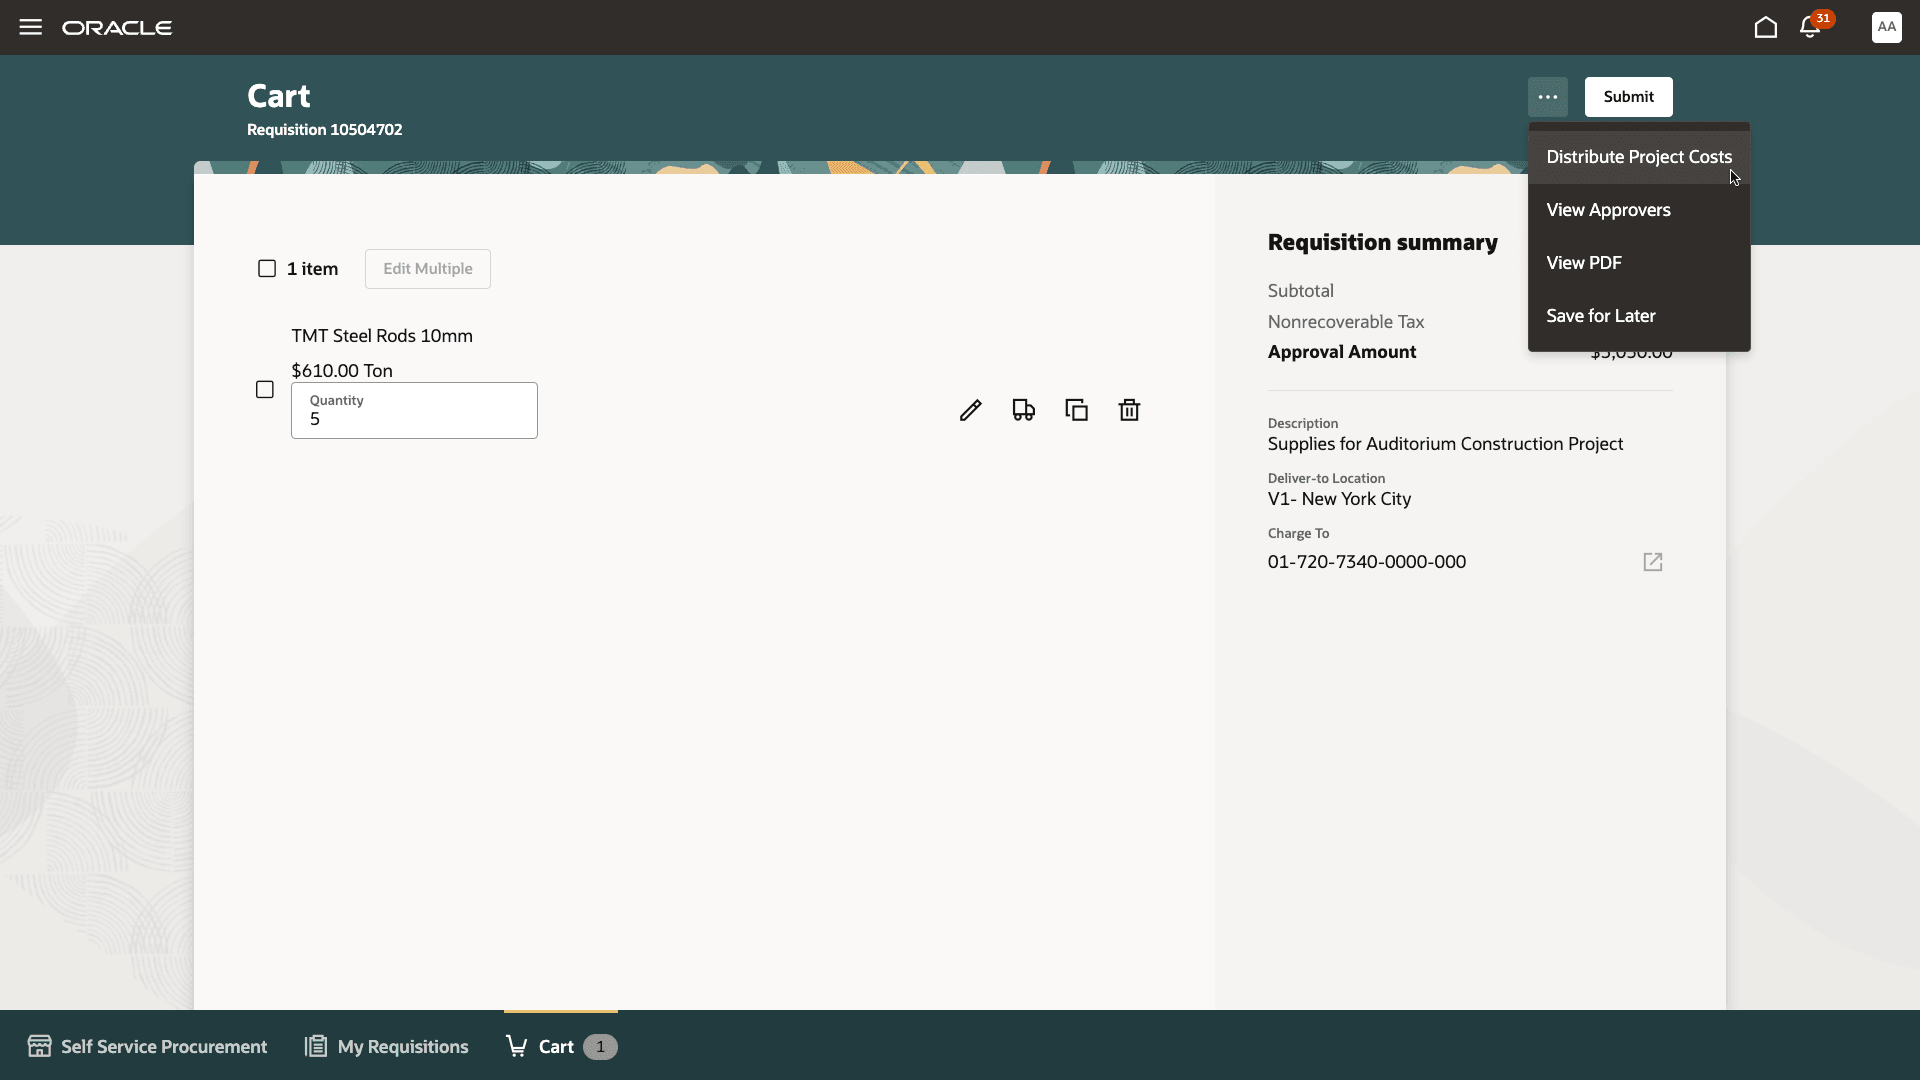
Task: Go to the Home page icon
Action: [x=1765, y=27]
